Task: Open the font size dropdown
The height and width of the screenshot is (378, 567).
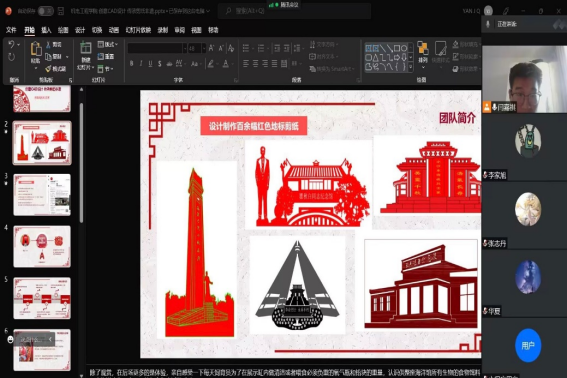Action: click(204, 48)
